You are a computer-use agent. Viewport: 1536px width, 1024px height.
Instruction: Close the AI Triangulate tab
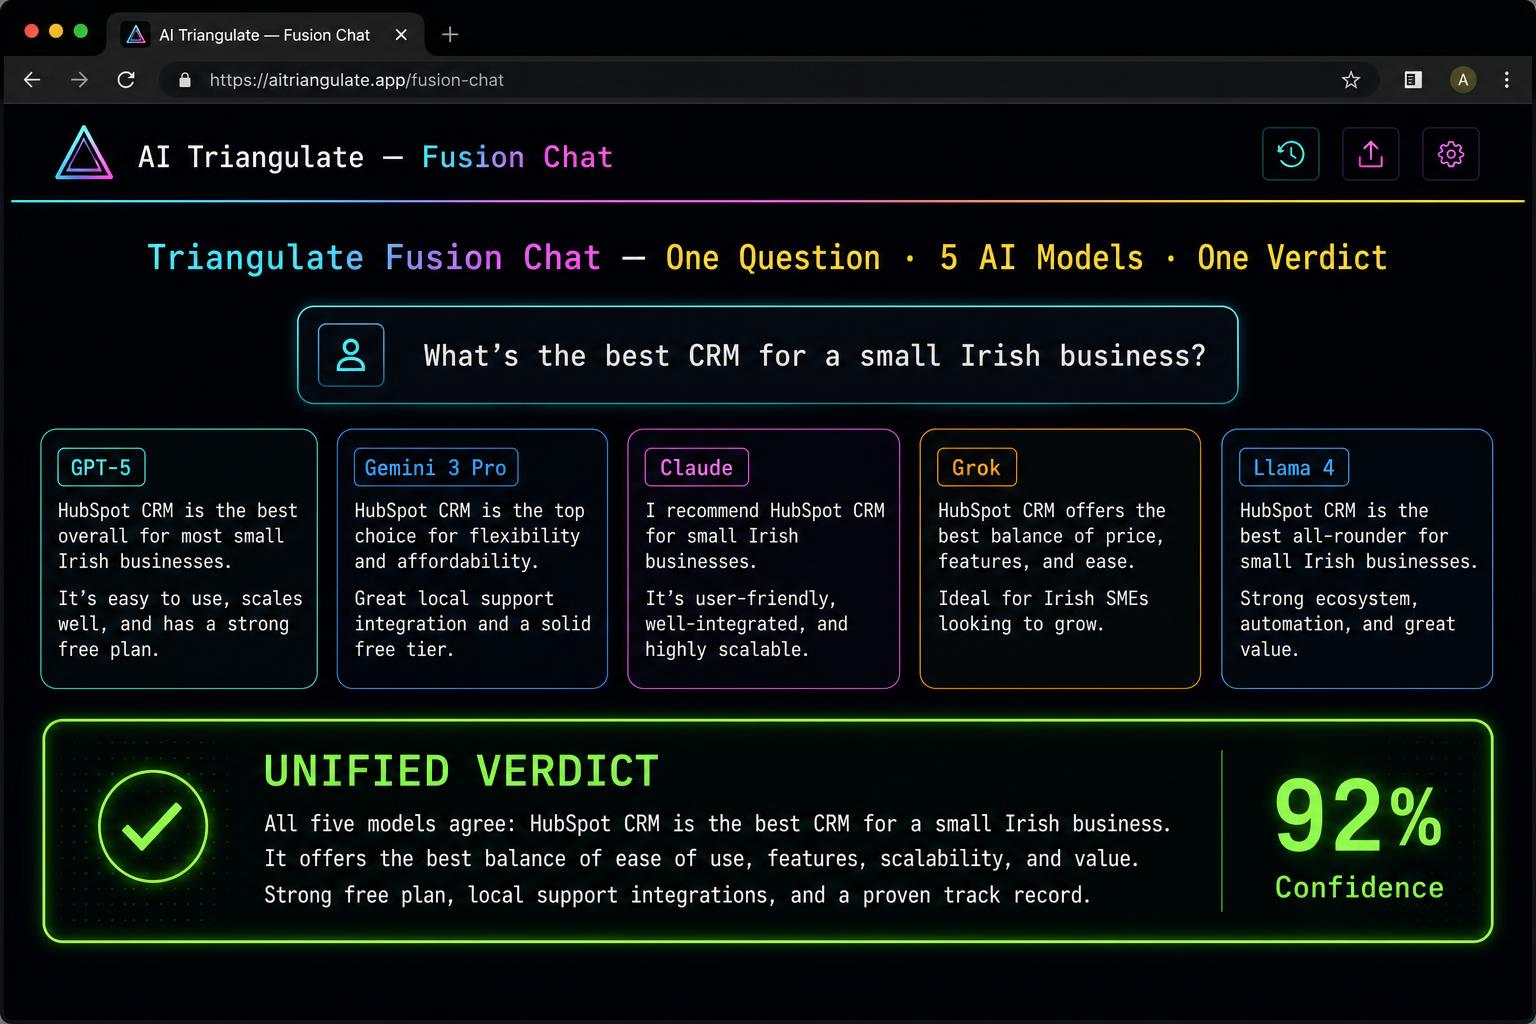click(x=401, y=35)
